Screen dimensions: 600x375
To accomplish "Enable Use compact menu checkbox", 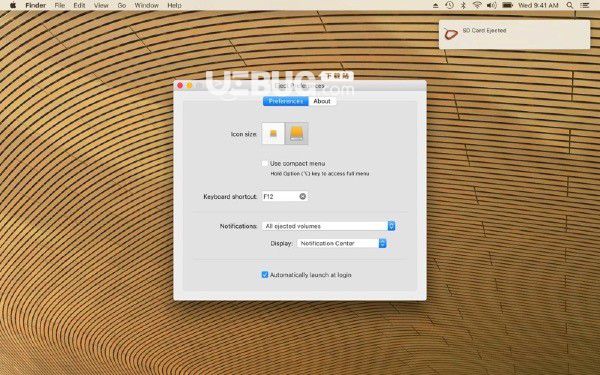I will pyautogui.click(x=265, y=163).
